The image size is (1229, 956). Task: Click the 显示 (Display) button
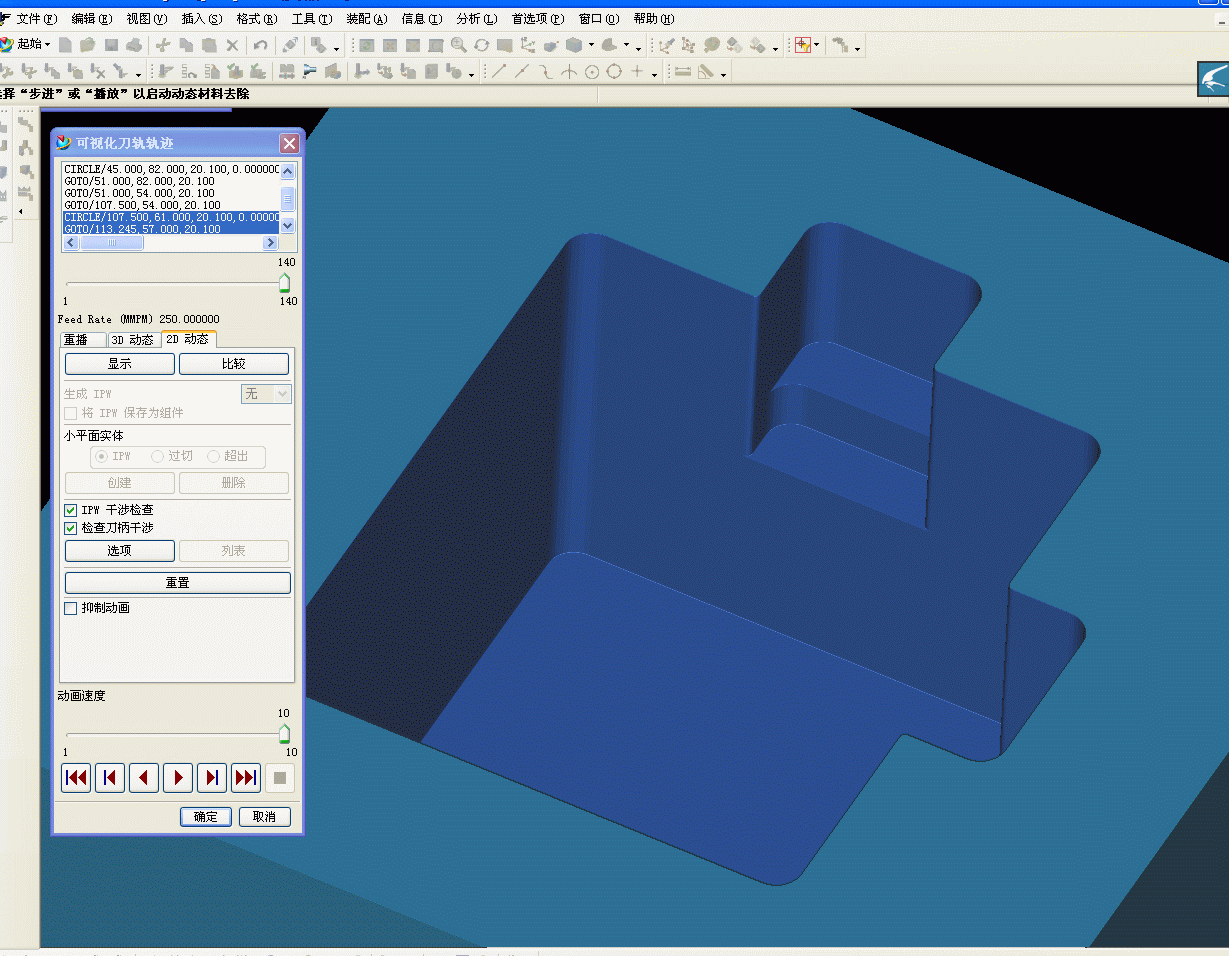[120, 364]
